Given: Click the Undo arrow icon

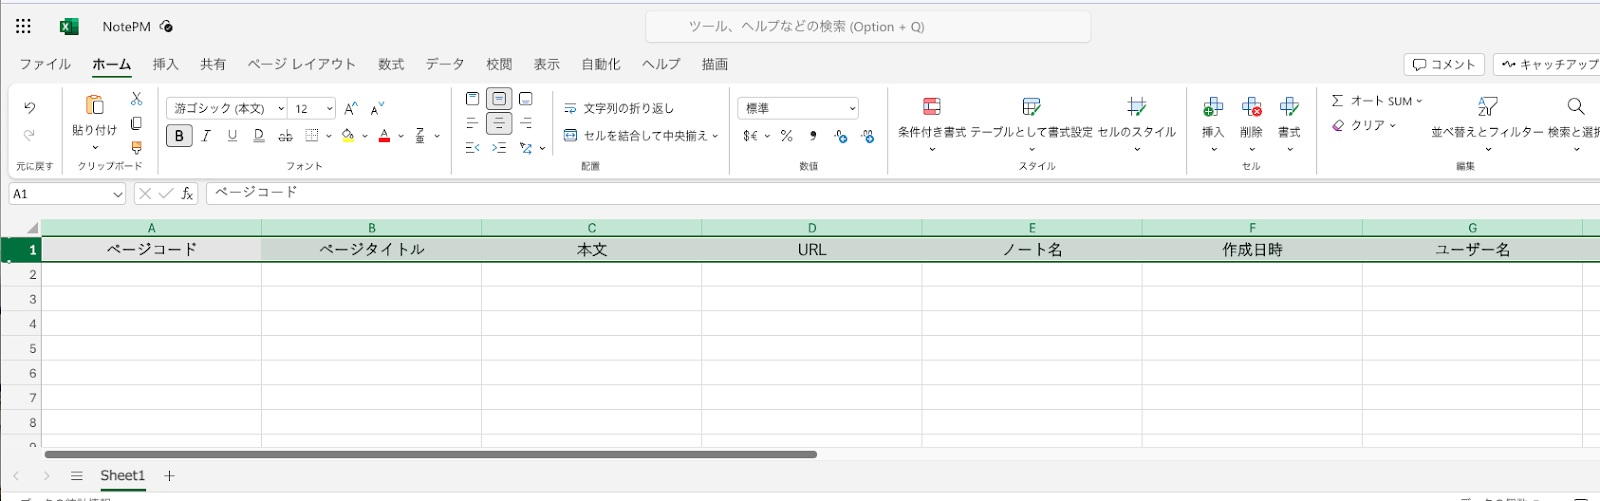Looking at the screenshot, I should pyautogui.click(x=30, y=108).
